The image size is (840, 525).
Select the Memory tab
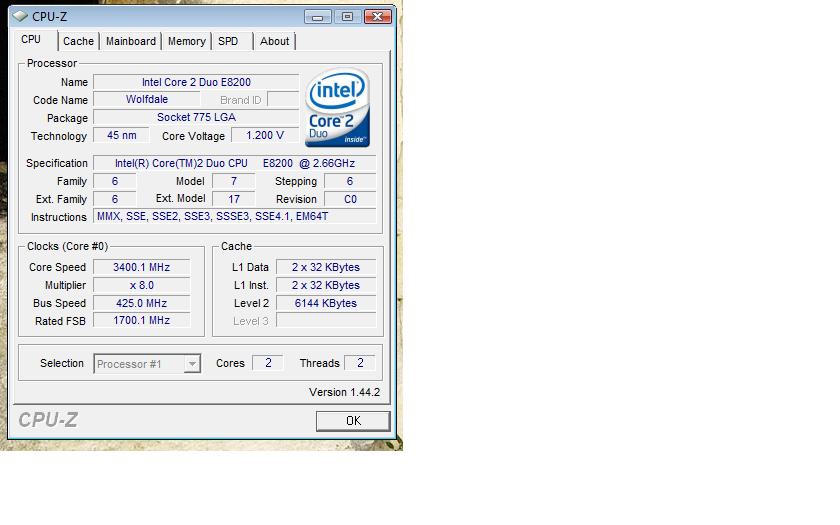(186, 41)
